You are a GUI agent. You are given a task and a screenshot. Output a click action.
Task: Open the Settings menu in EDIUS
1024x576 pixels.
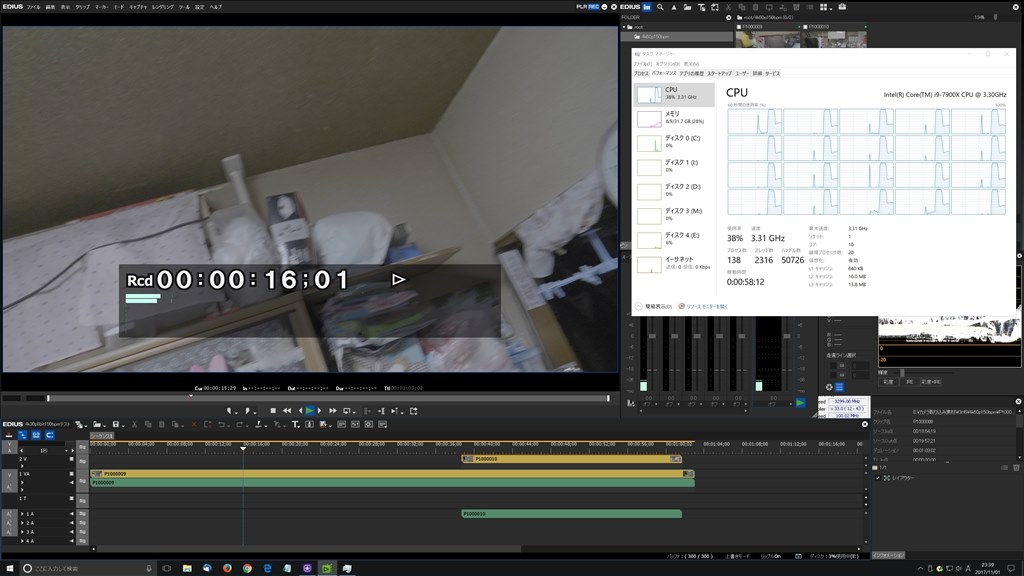pos(199,7)
